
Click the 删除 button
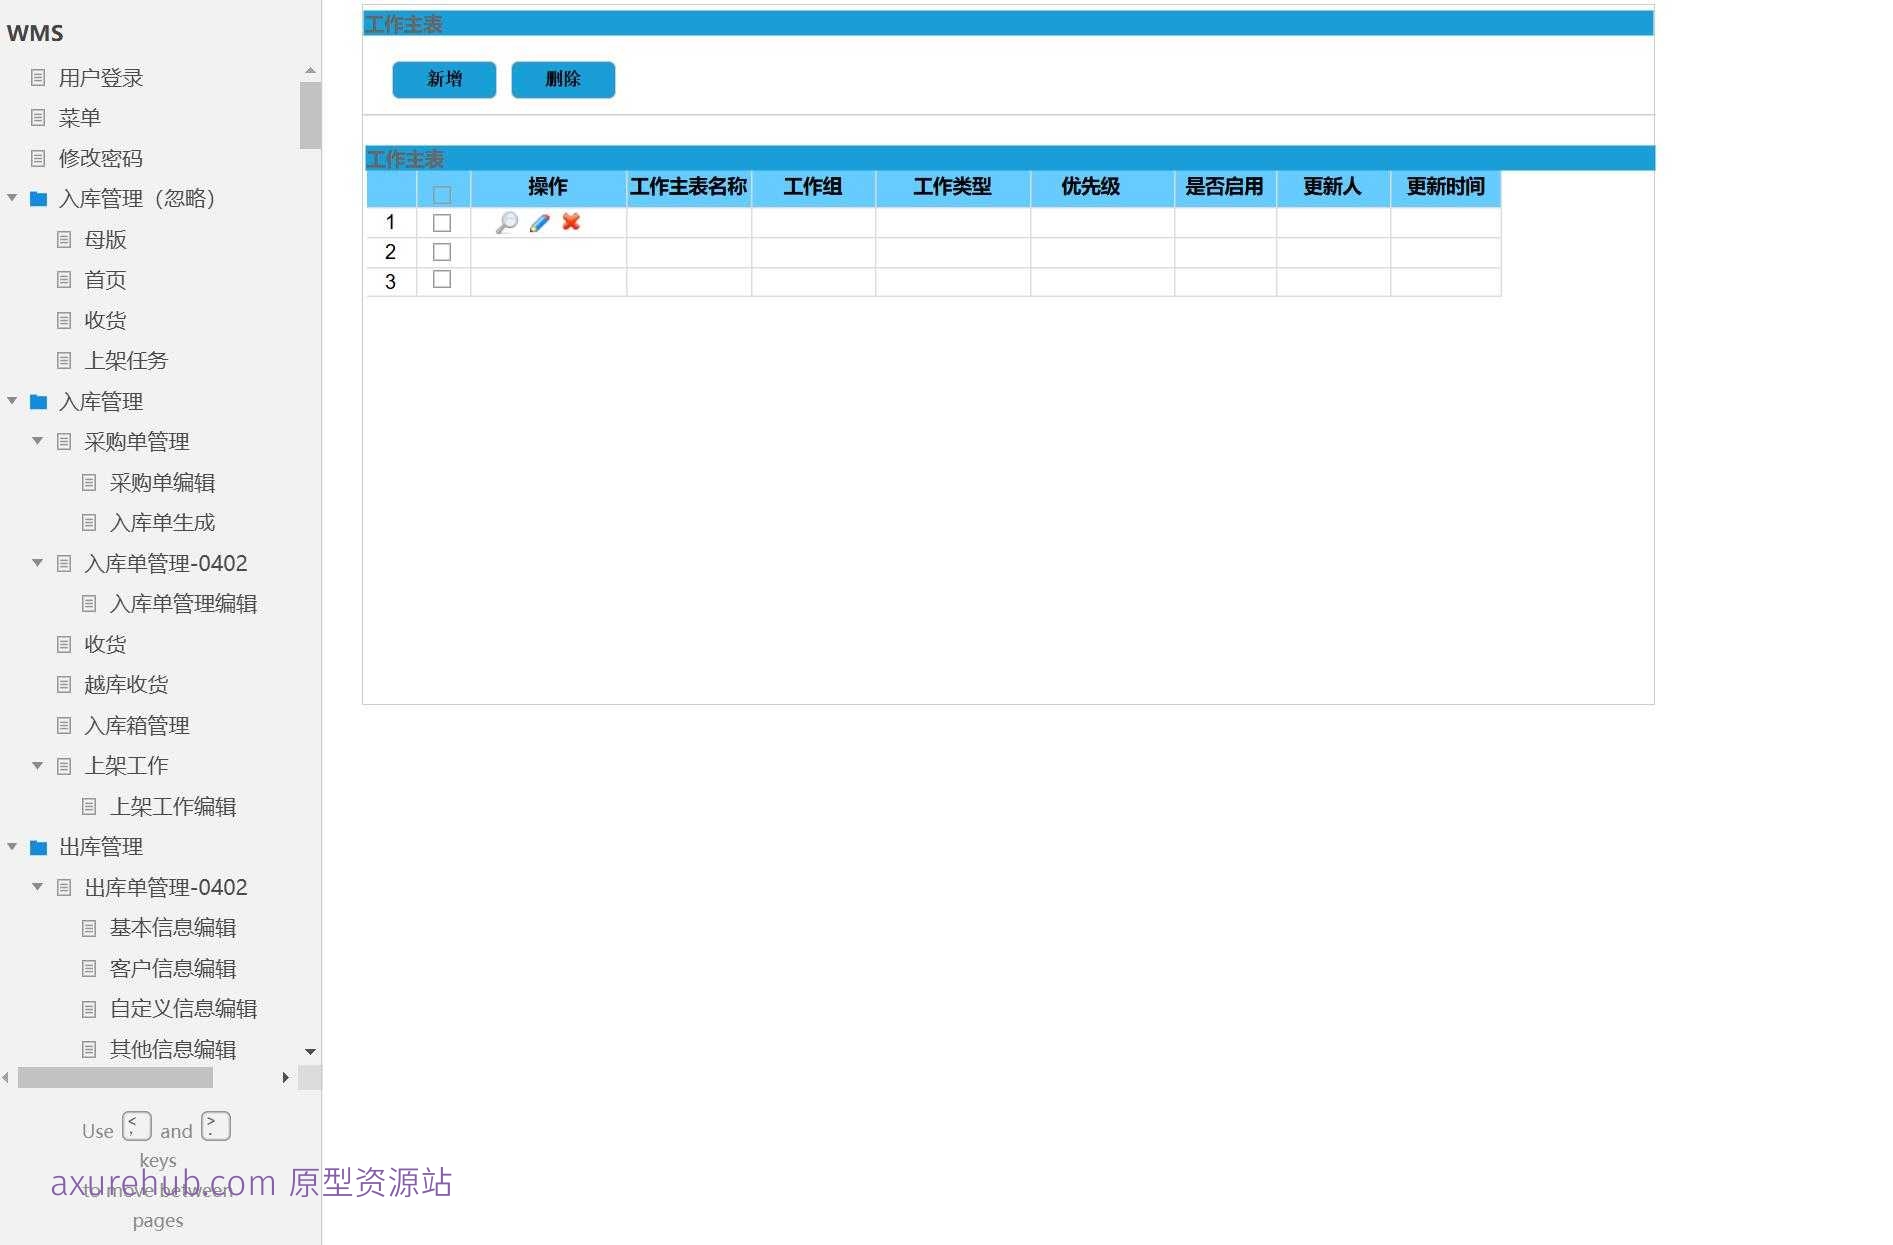(x=563, y=80)
